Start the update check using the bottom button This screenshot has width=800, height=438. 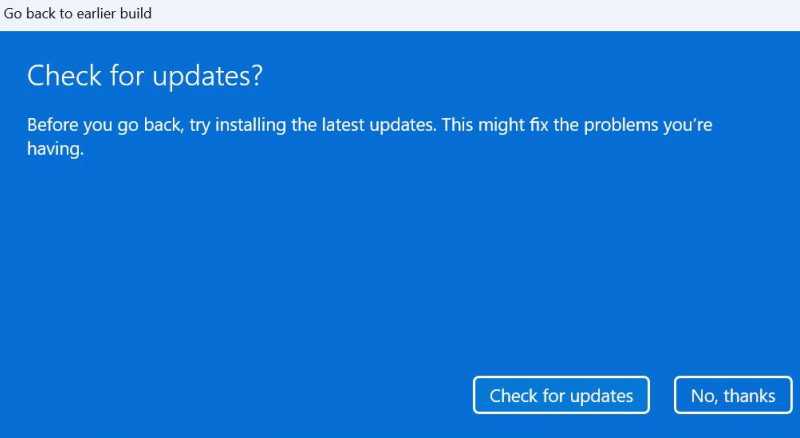[x=561, y=395]
